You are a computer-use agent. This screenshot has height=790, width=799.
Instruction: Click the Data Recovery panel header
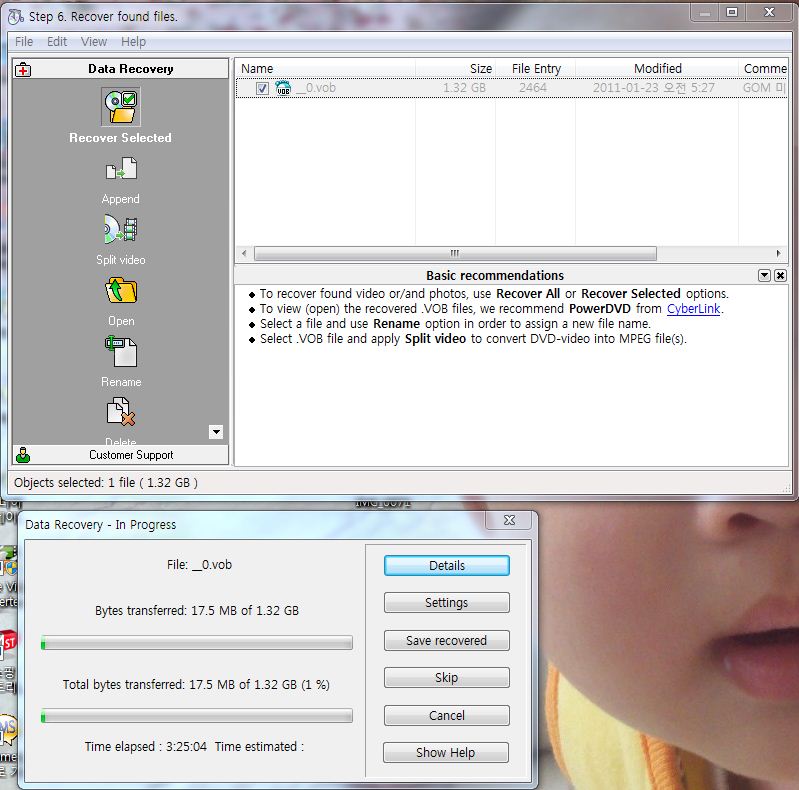(121, 69)
